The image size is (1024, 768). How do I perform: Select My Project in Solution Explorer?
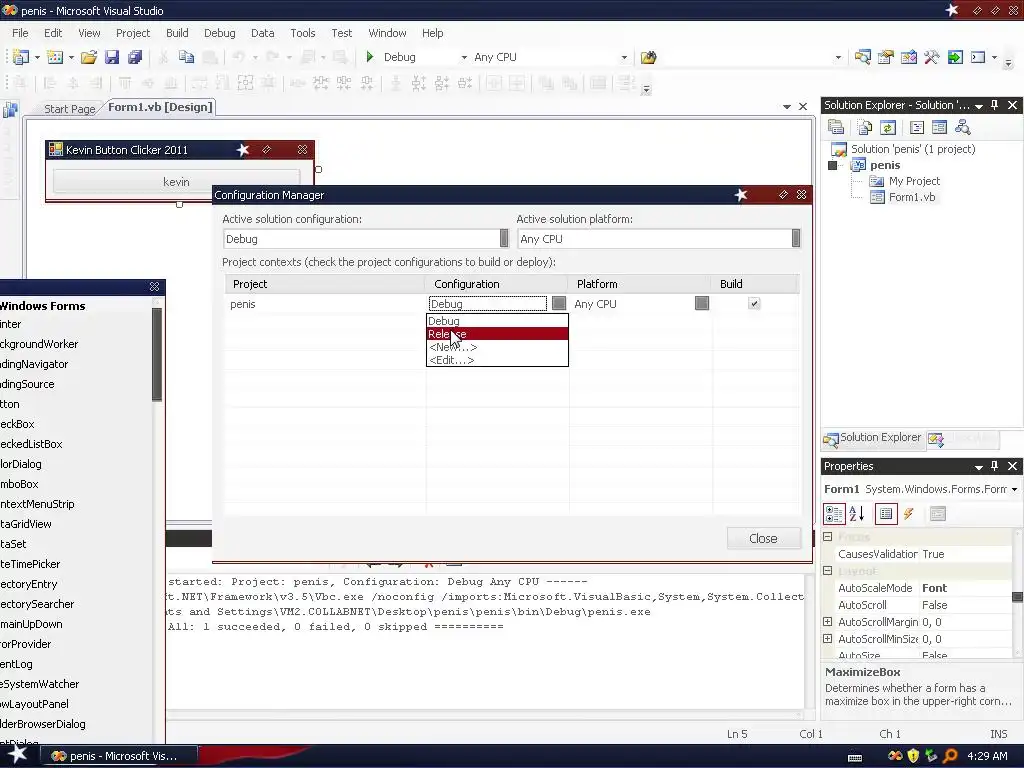[x=914, y=181]
